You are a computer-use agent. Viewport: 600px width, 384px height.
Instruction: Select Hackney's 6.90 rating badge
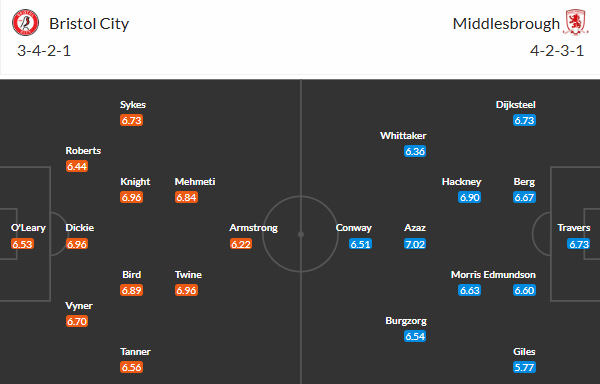point(470,197)
